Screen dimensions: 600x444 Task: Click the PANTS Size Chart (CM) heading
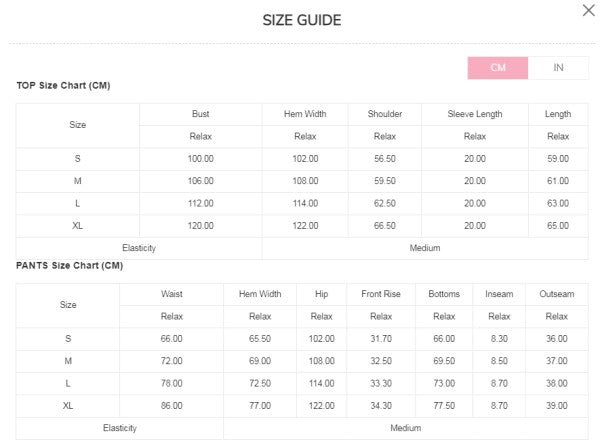pos(70,266)
